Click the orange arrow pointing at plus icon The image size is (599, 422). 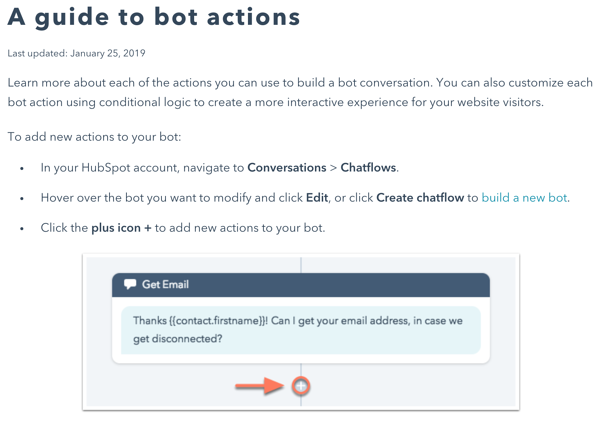259,386
